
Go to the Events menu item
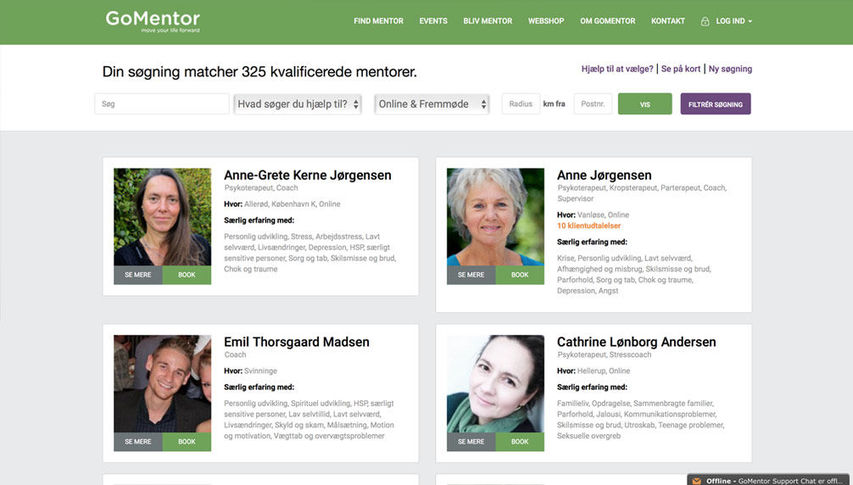point(433,21)
